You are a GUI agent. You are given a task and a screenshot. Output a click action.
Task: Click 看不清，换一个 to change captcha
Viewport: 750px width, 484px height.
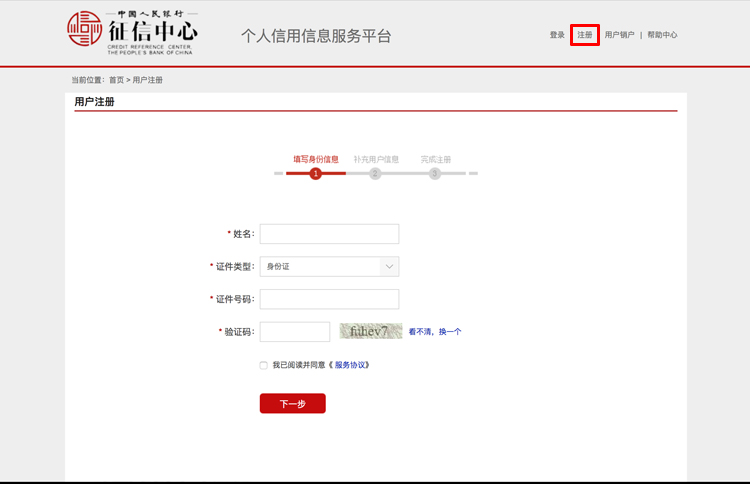coord(435,331)
